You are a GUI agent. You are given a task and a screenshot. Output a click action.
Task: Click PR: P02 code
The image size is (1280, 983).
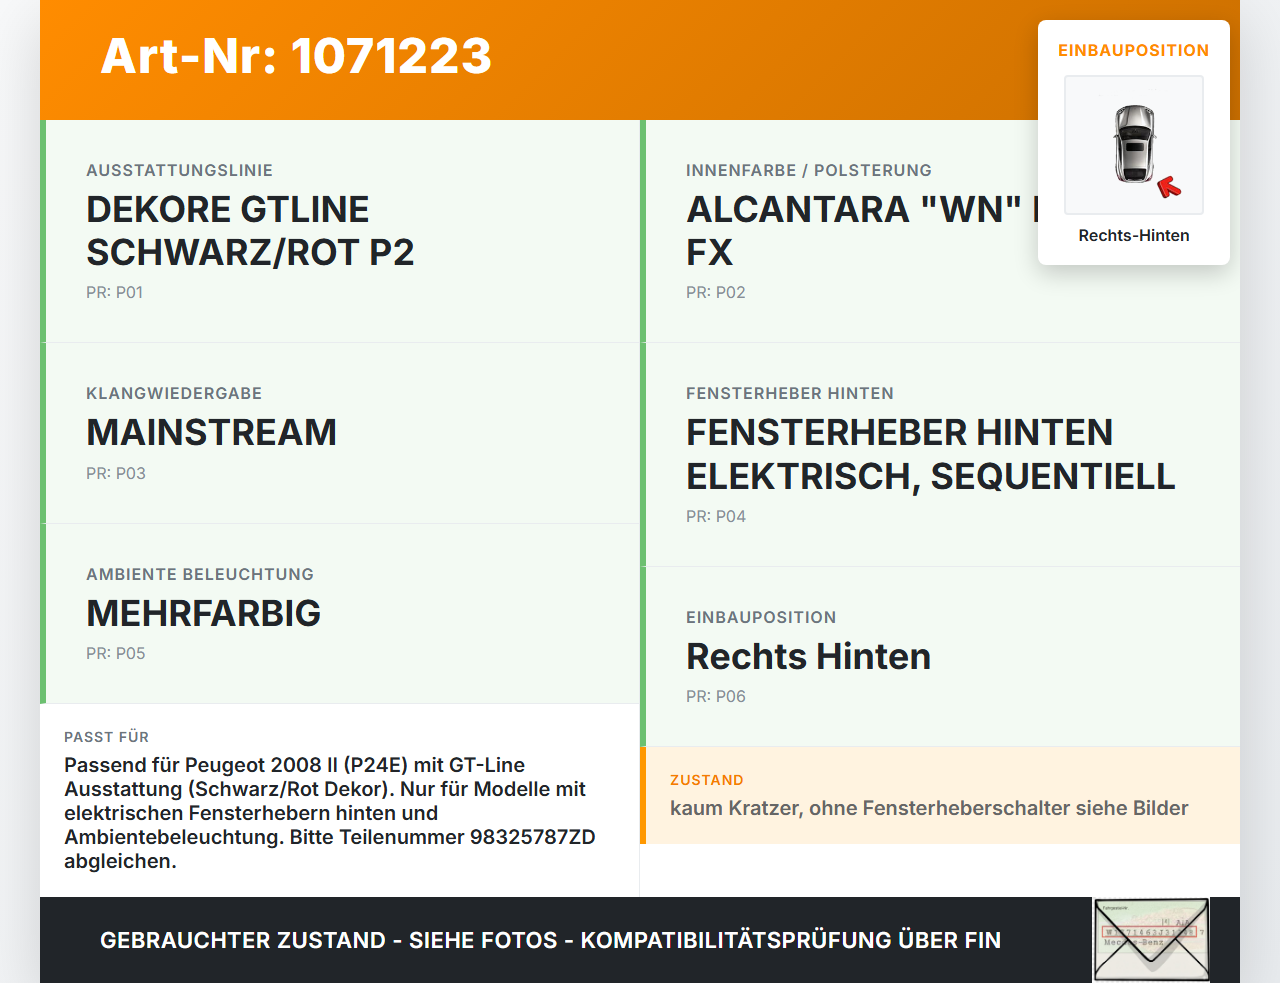[x=716, y=292]
